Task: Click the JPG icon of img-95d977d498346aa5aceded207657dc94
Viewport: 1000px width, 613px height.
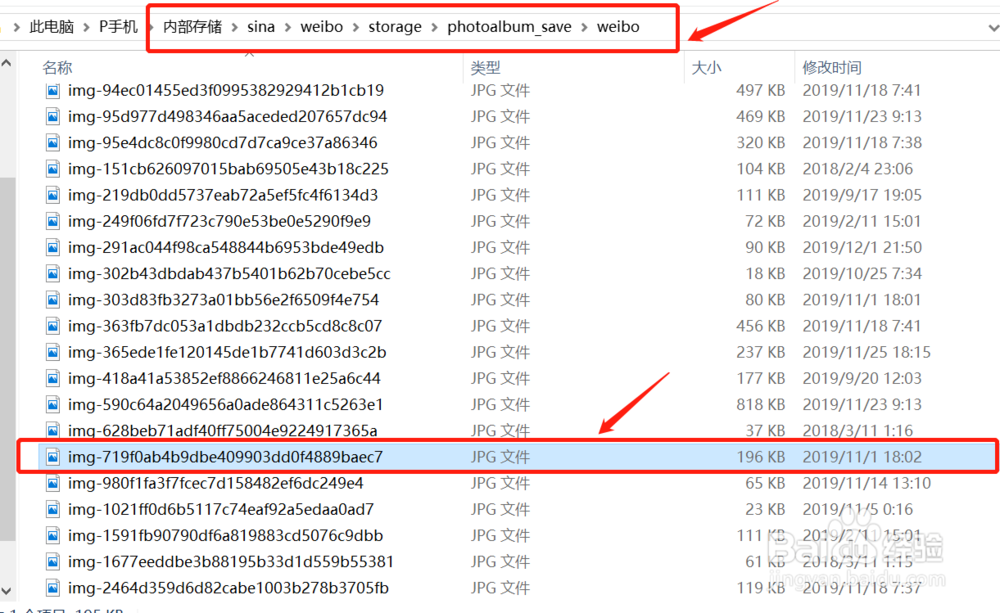Action: tap(53, 117)
